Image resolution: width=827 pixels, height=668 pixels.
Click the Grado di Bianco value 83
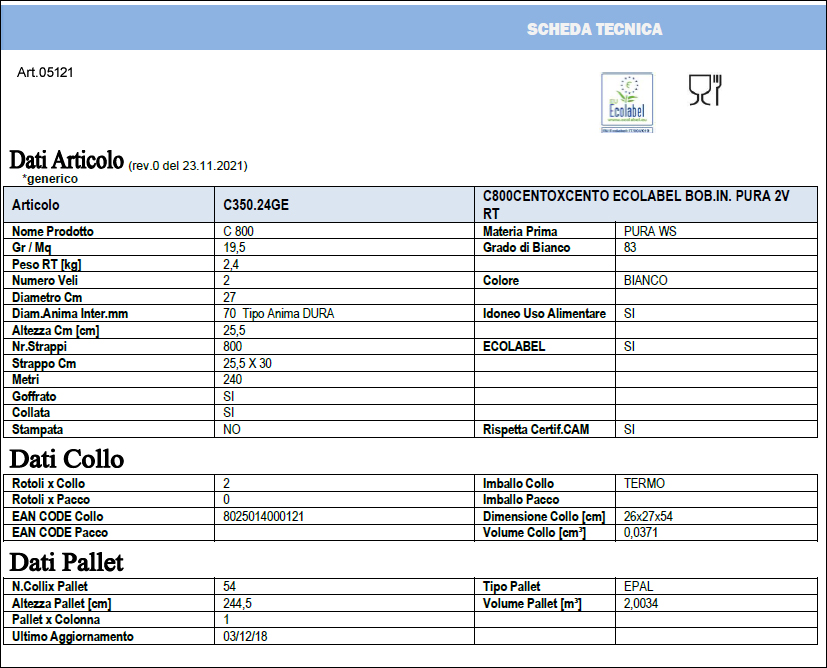click(630, 247)
